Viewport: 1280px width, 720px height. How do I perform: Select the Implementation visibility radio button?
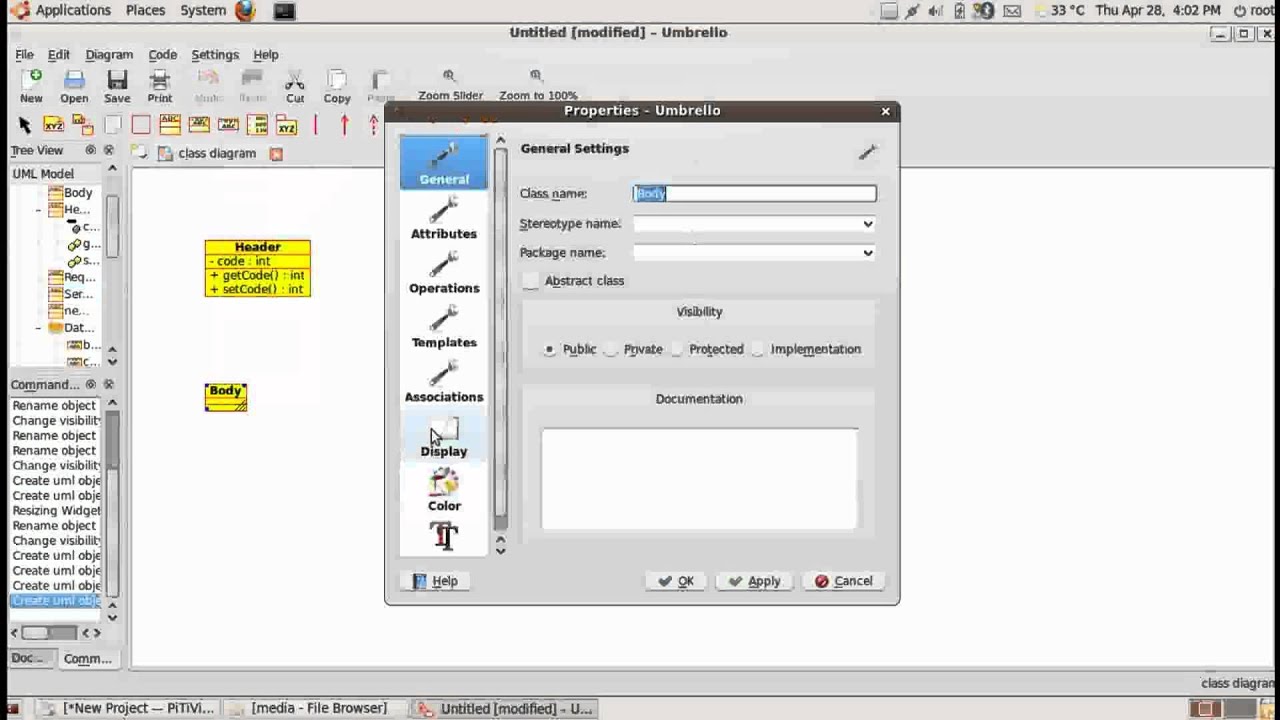coord(758,349)
